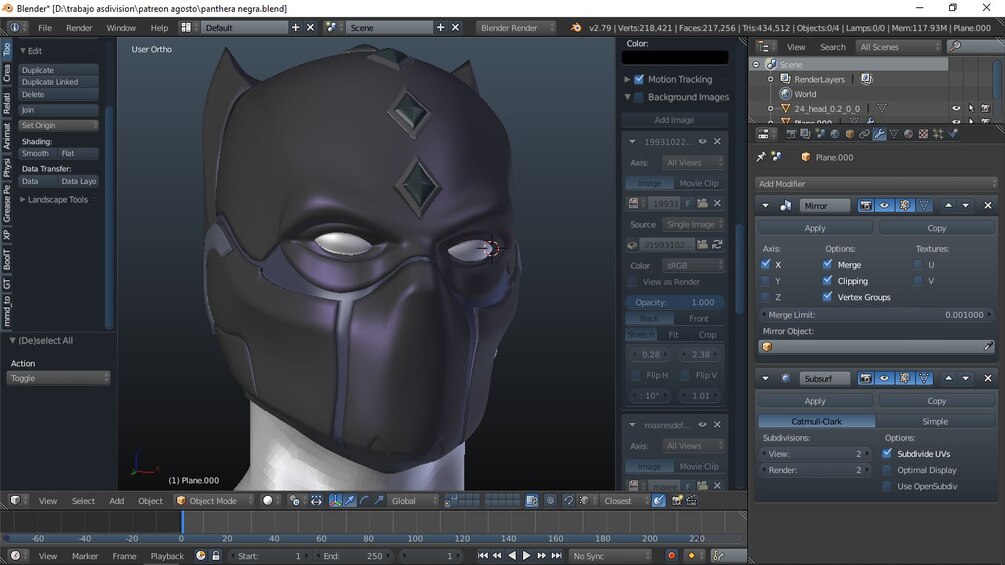Open the Texture properties tab (checker icon)

tap(923, 134)
